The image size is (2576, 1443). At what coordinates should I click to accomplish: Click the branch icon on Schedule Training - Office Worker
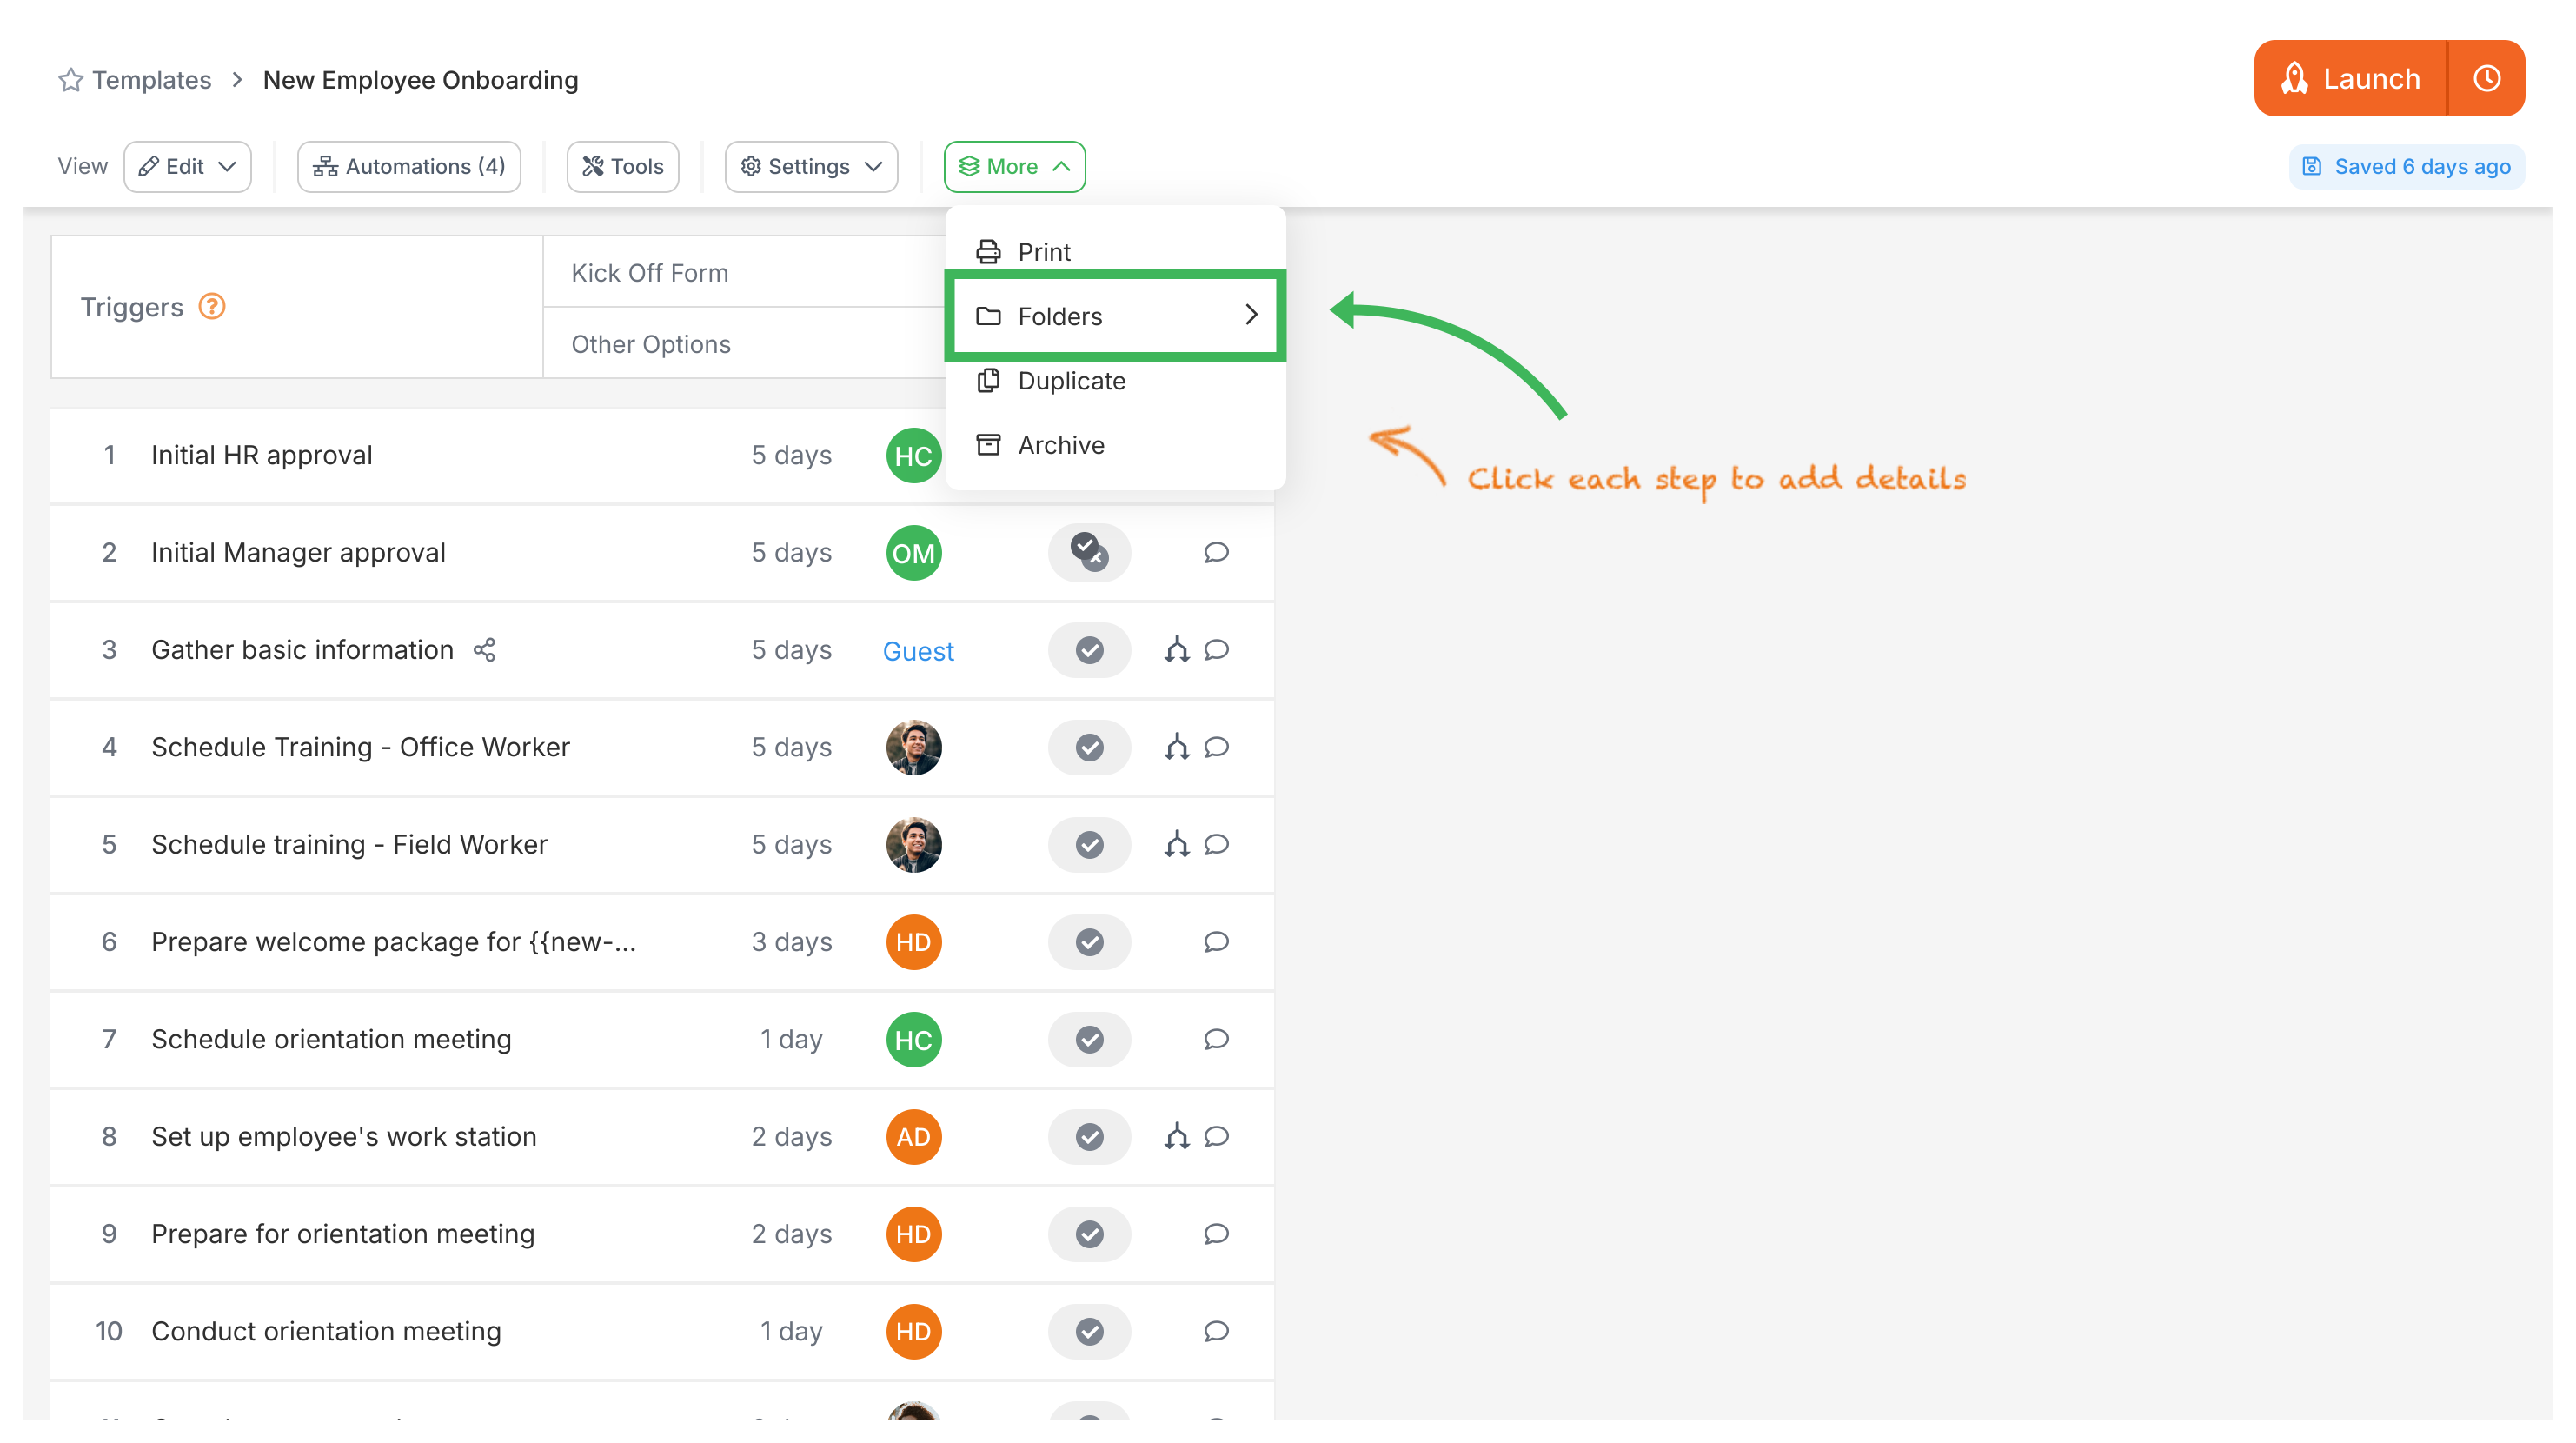pos(1177,747)
